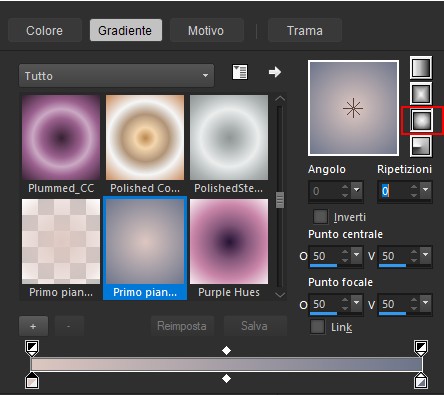444x395 pixels.
Task: Select the radial gradient style icon
Action: [421, 146]
